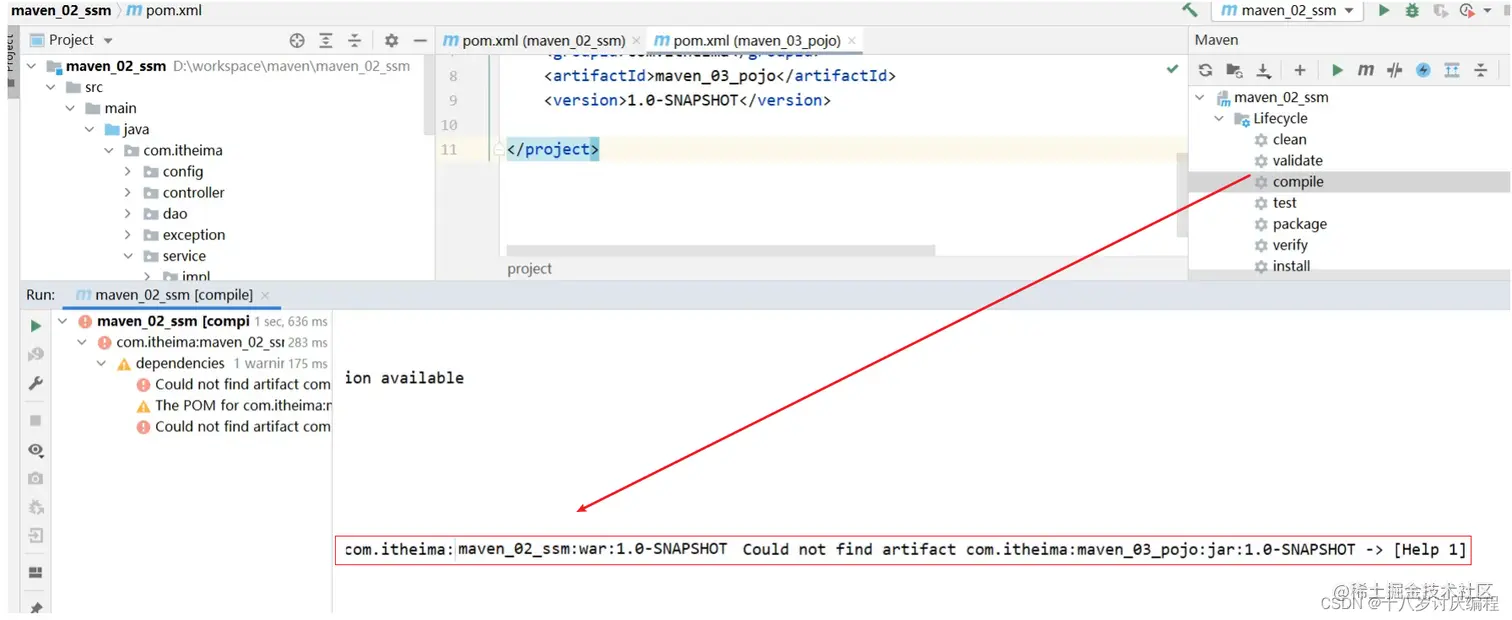Expand all in Project panel
Screen dimensions: 1512x620
click(x=326, y=40)
